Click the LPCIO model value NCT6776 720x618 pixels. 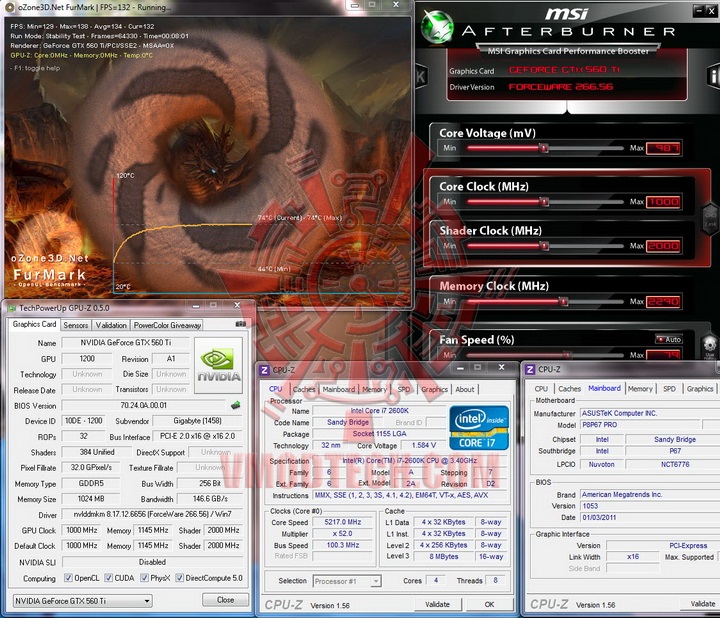[675, 464]
